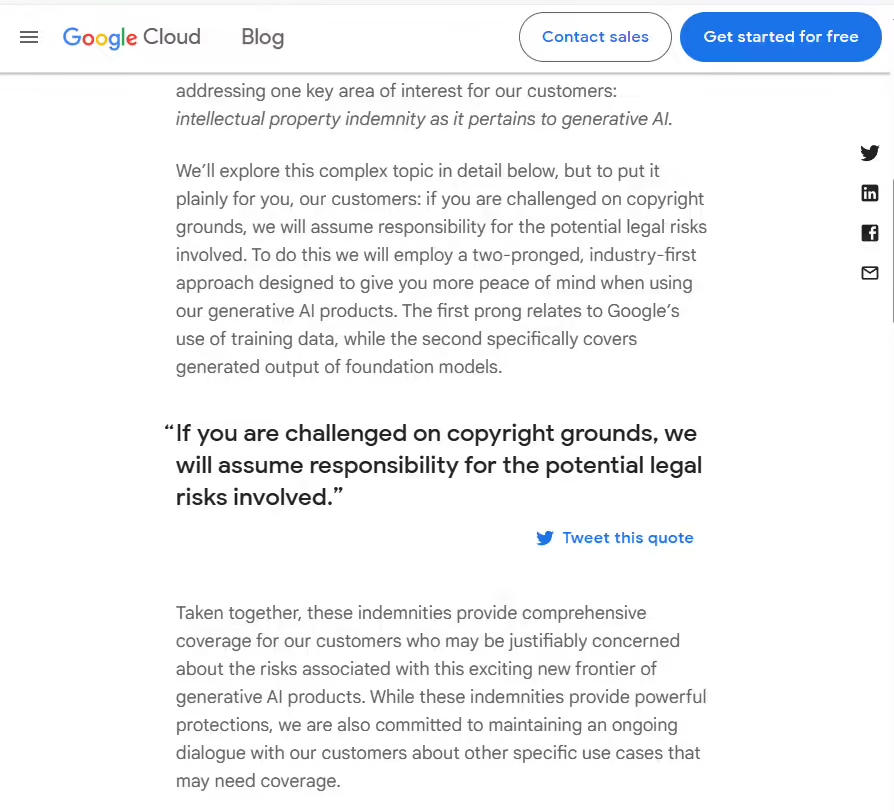Click the Contact sales button
The width and height of the screenshot is (894, 812).
(595, 37)
